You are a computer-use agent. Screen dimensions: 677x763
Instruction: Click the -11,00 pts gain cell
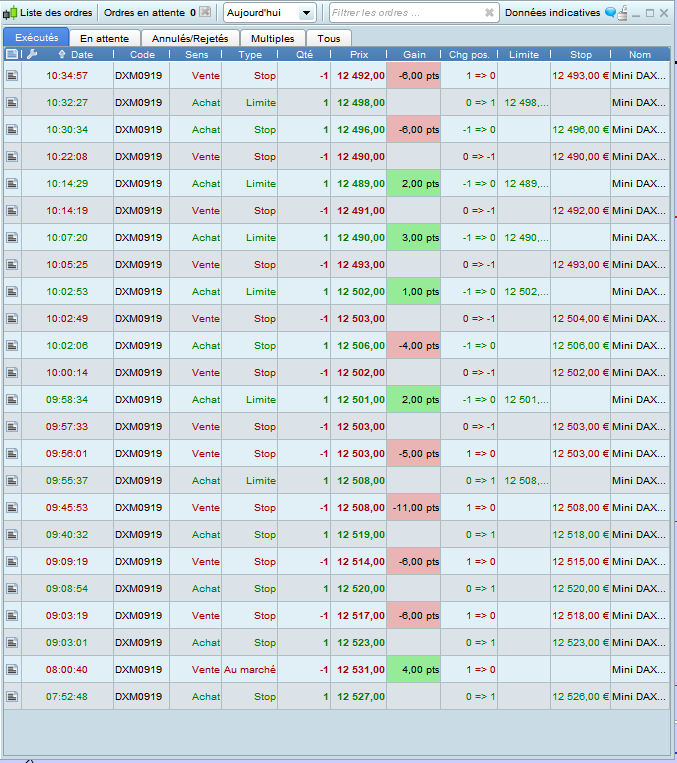click(413, 507)
